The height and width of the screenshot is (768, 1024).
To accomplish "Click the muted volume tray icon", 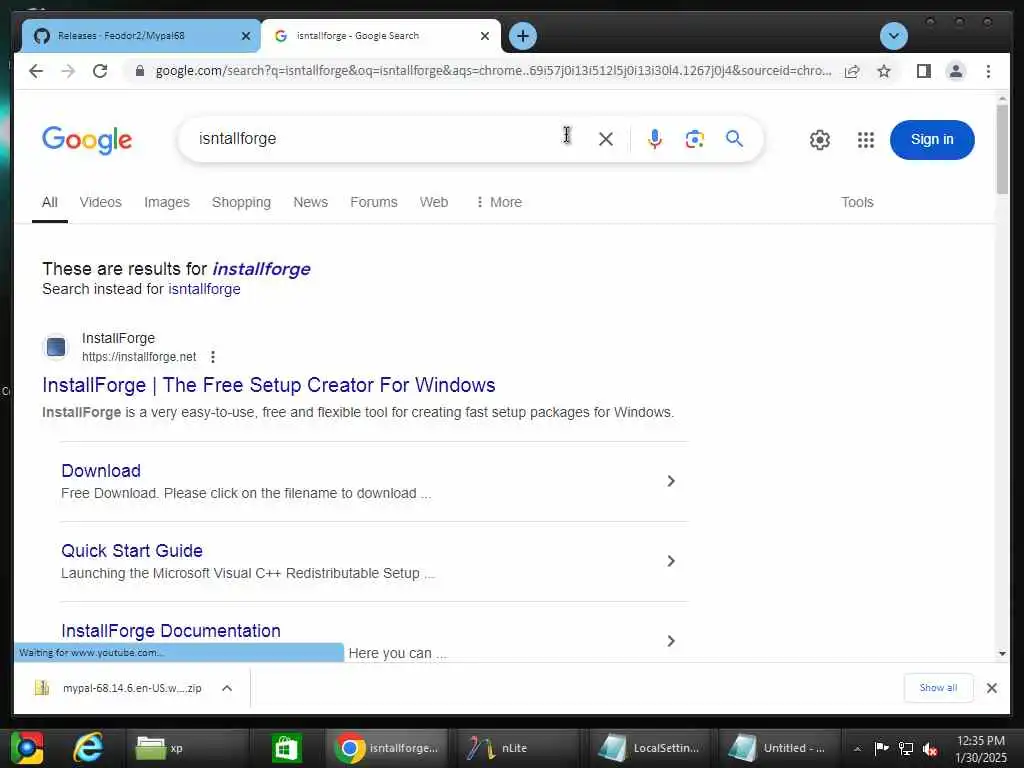I will pyautogui.click(x=930, y=748).
